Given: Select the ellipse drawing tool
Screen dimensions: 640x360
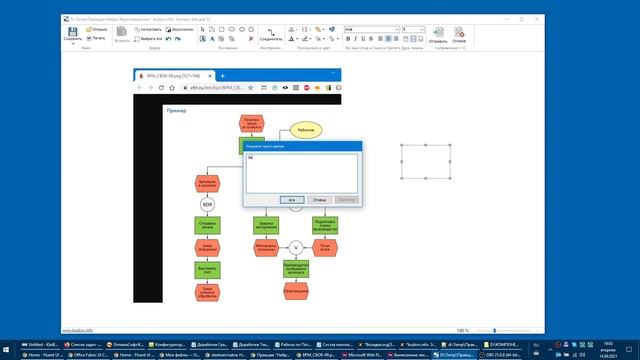Looking at the screenshot, I should [242, 29].
